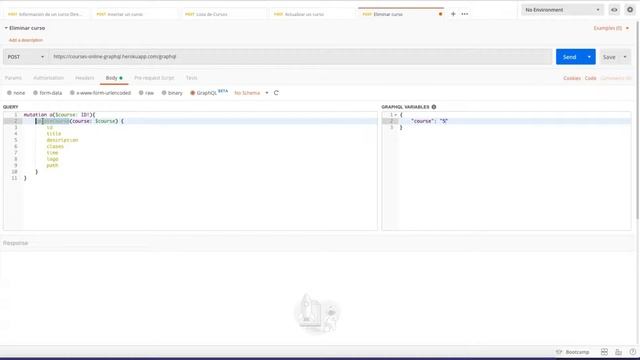The image size is (640, 360).
Task: Toggle two-pane view icon in status bar
Action: 604,352
